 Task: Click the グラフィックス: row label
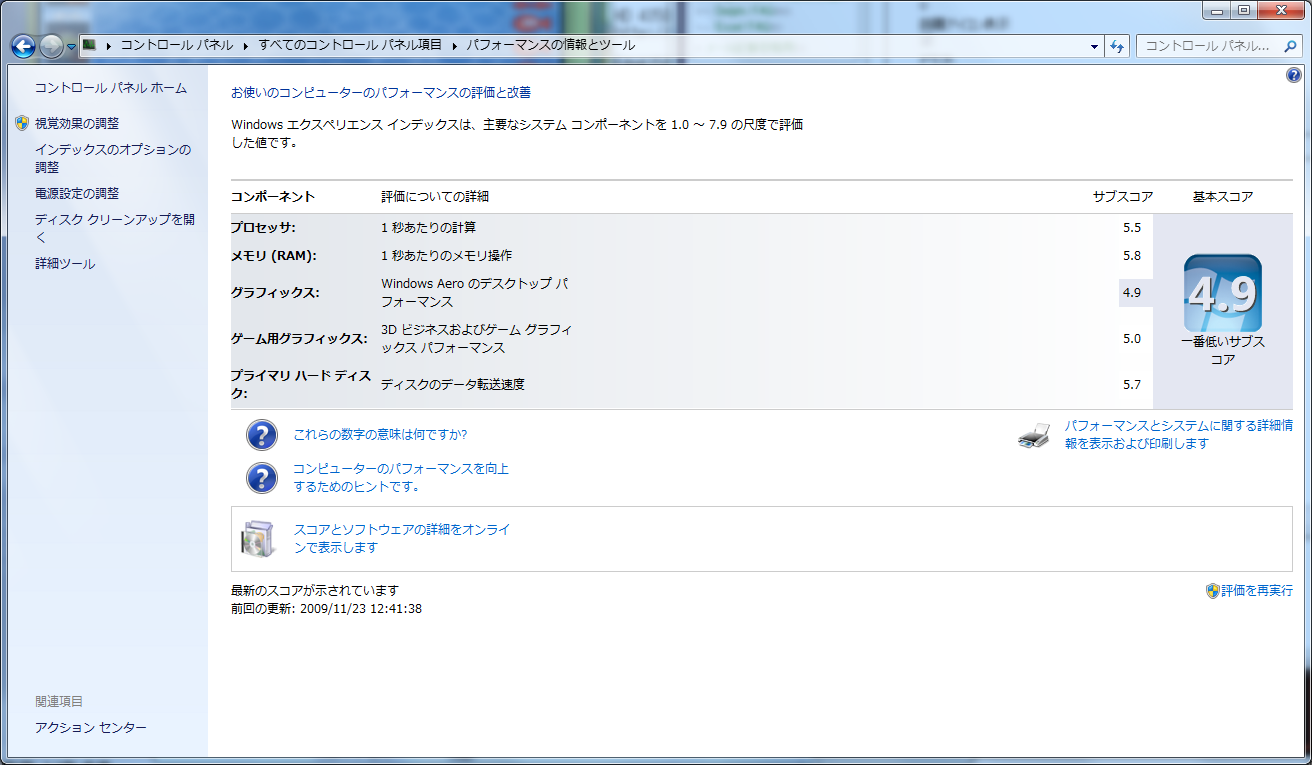click(275, 293)
